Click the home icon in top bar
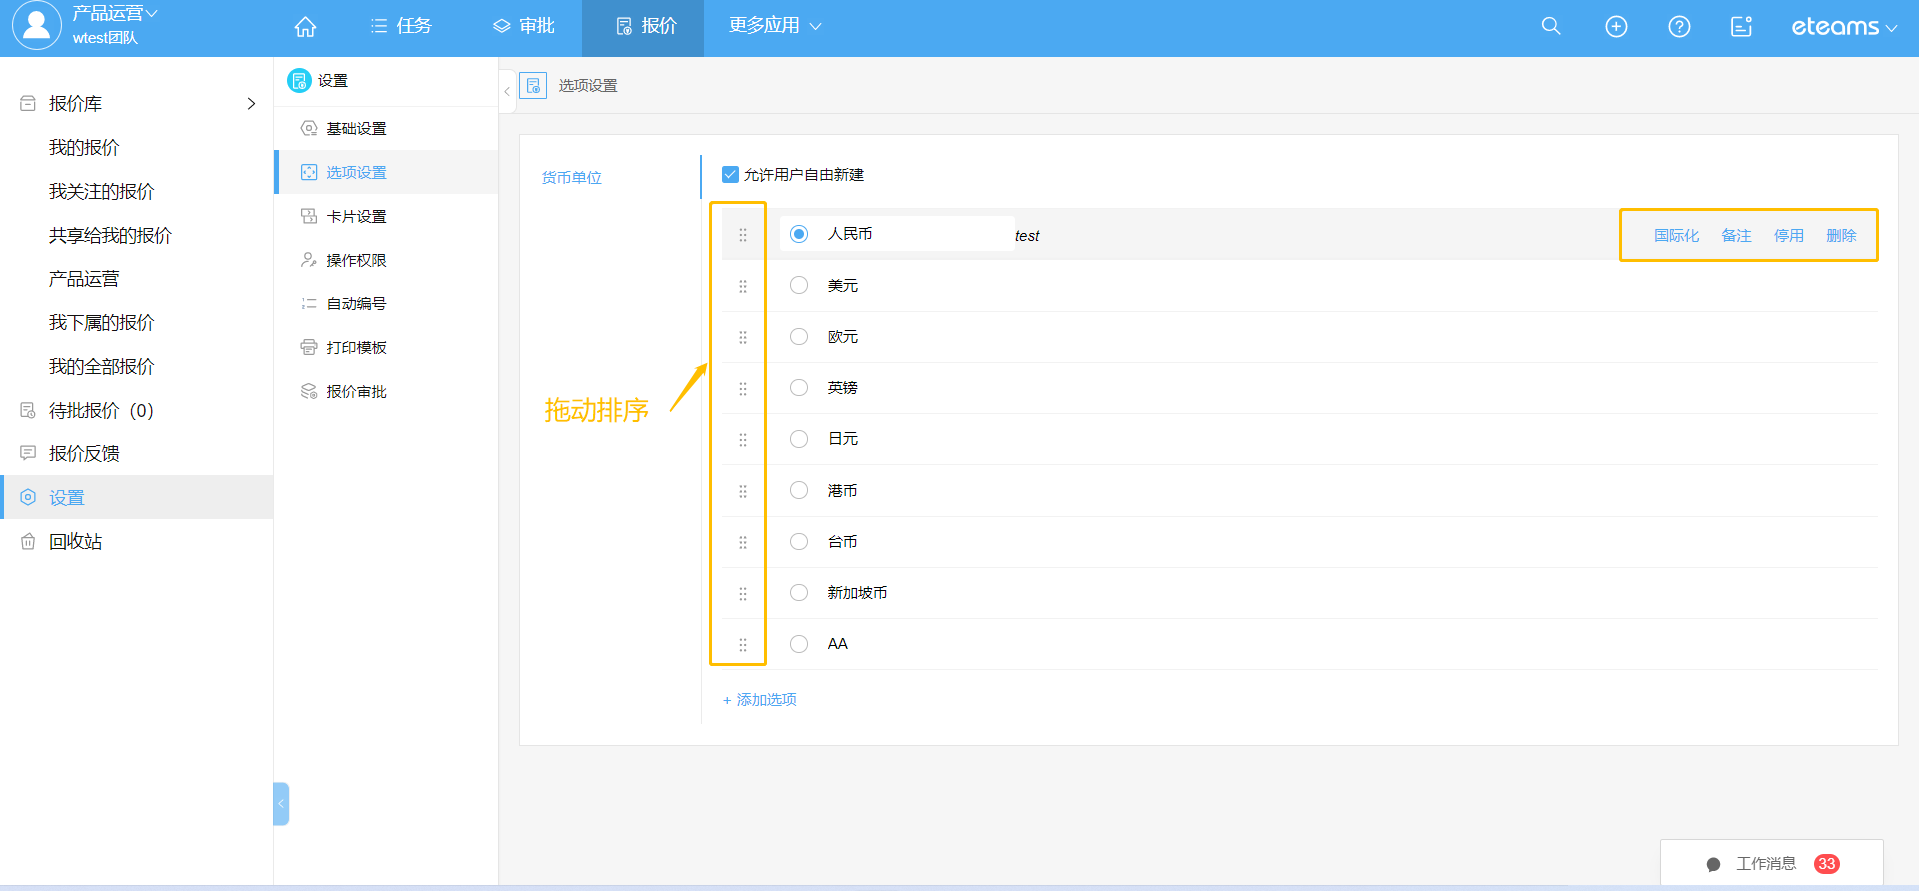Viewport: 1919px width, 891px height. point(305,27)
